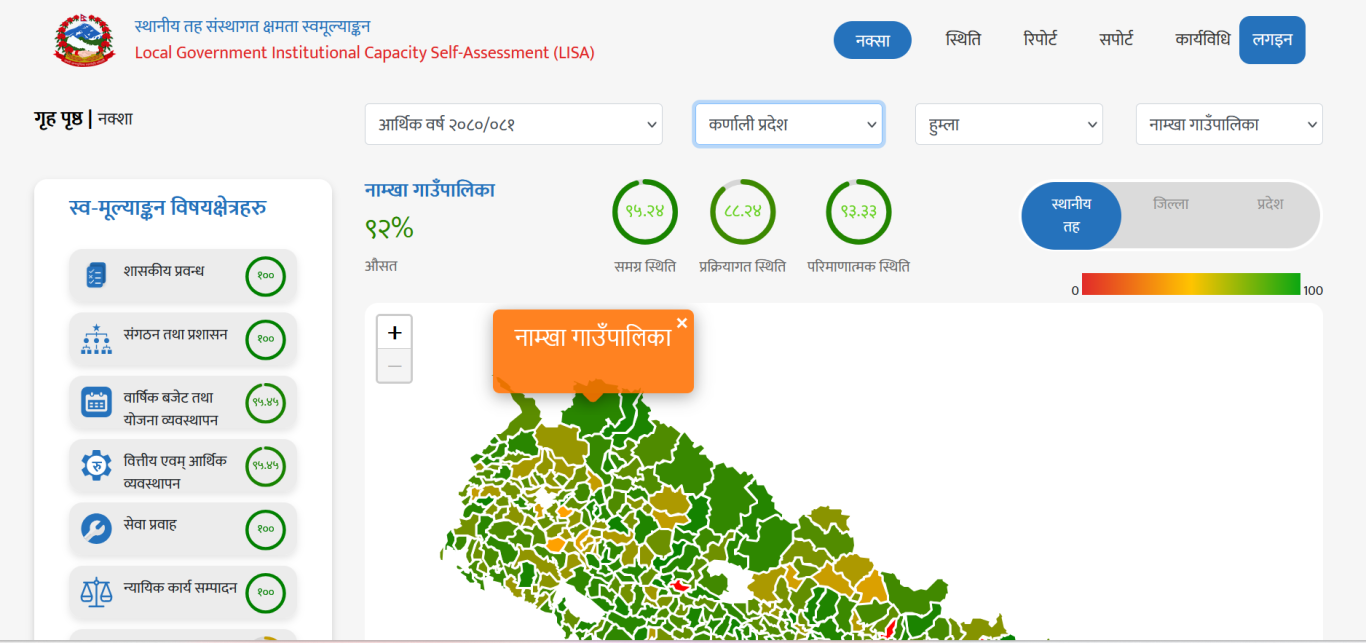Zoom in the map with plus button
The width and height of the screenshot is (1366, 643).
pyautogui.click(x=394, y=333)
